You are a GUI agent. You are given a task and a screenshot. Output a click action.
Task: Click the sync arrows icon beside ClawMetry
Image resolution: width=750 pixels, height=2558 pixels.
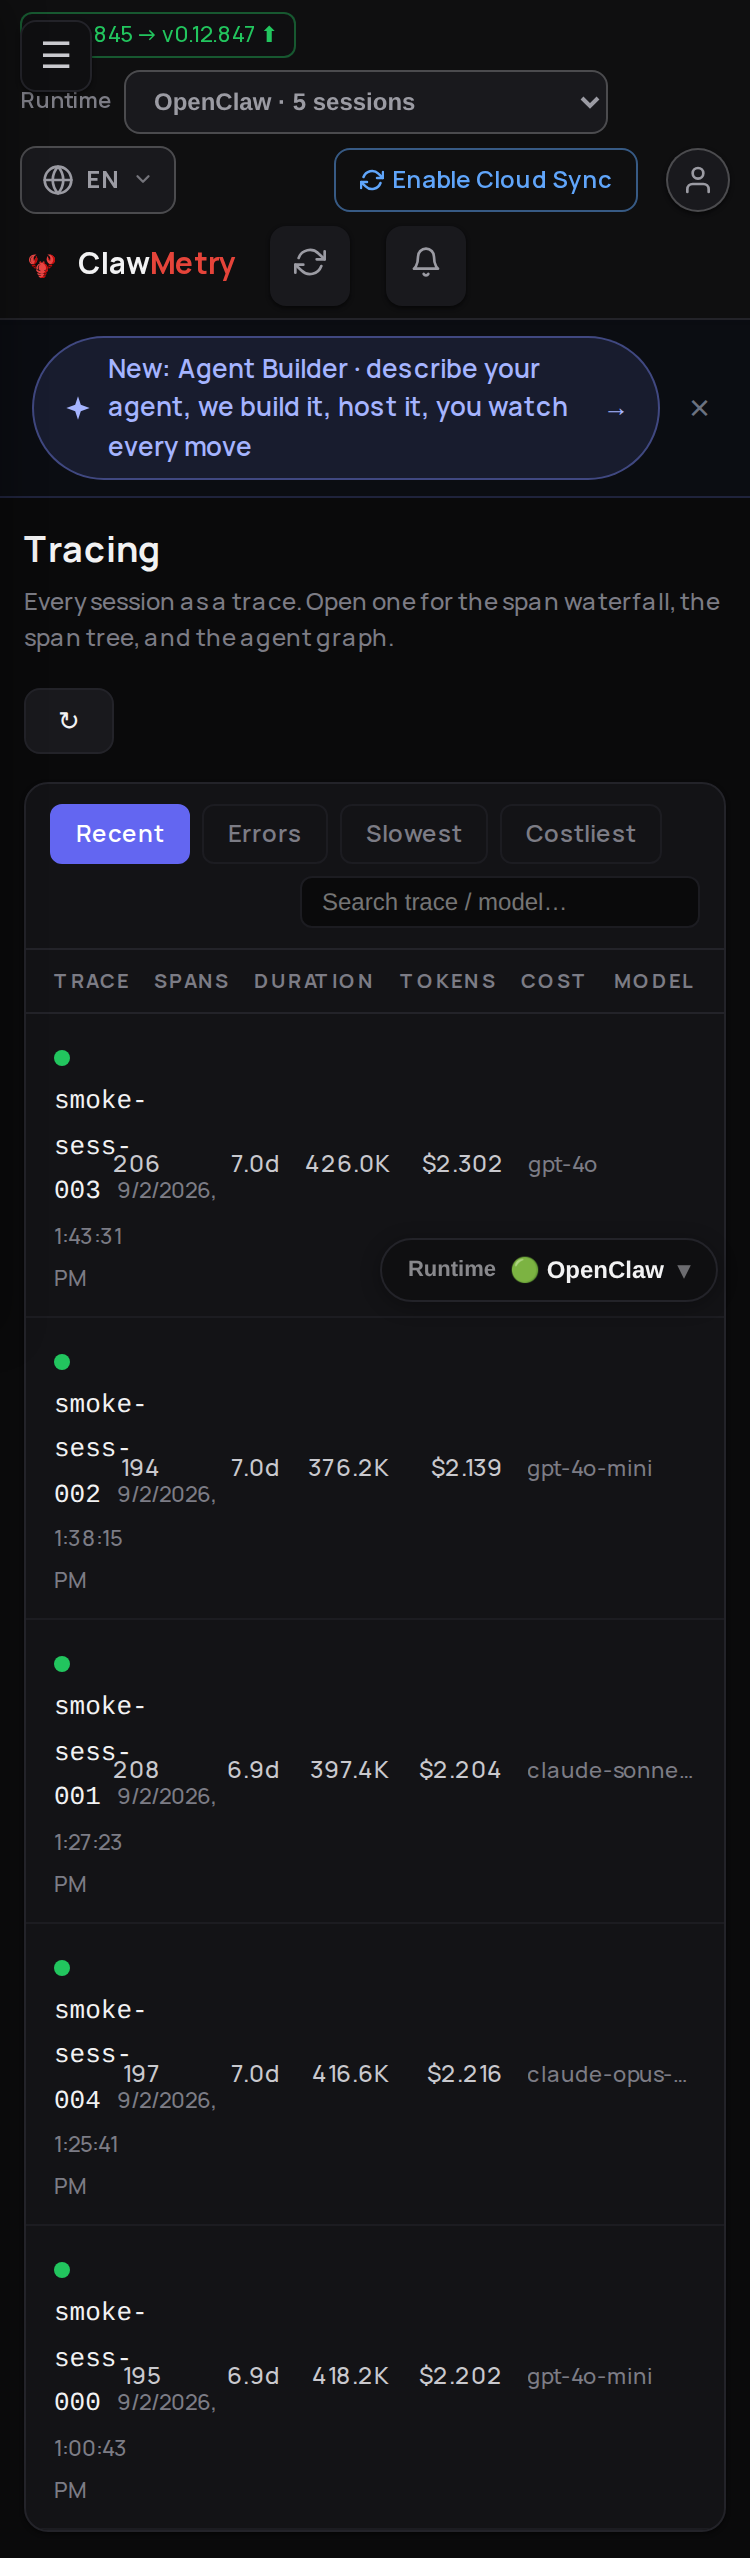click(x=310, y=265)
